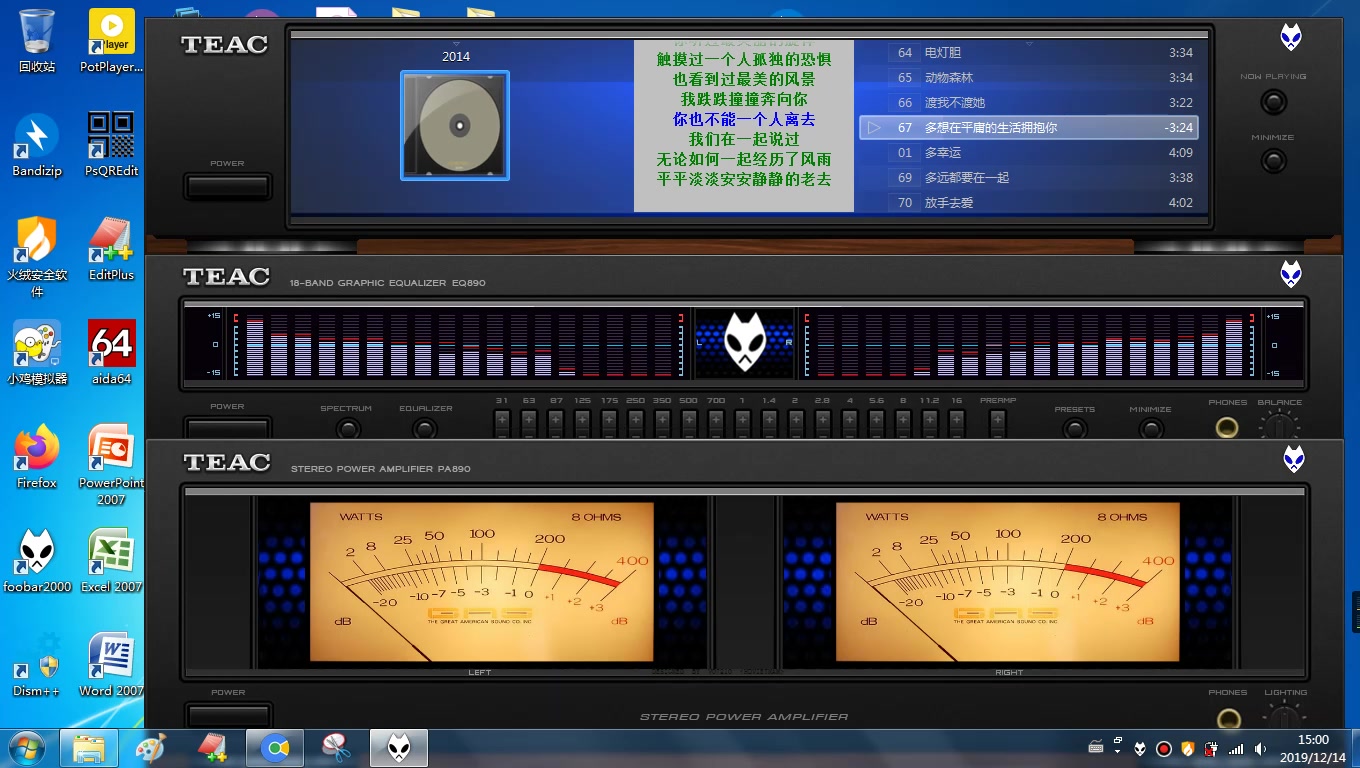Open the Windows Start menu
1360x768 pixels.
pyautogui.click(x=27, y=748)
